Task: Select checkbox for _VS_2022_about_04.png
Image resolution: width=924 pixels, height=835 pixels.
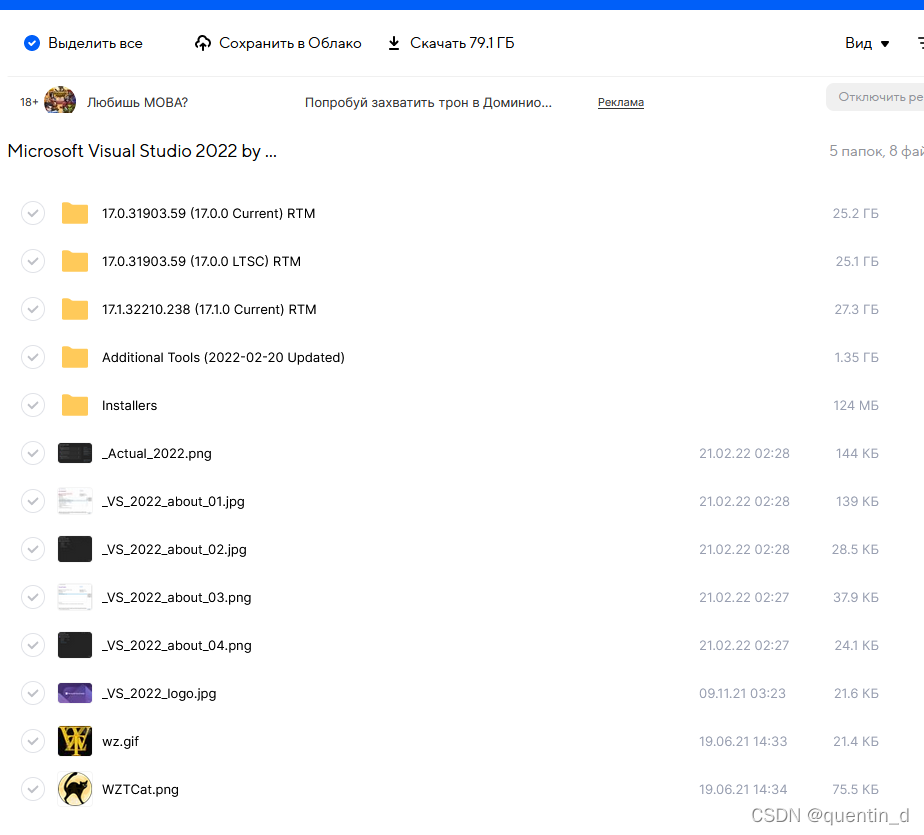Action: click(x=33, y=645)
